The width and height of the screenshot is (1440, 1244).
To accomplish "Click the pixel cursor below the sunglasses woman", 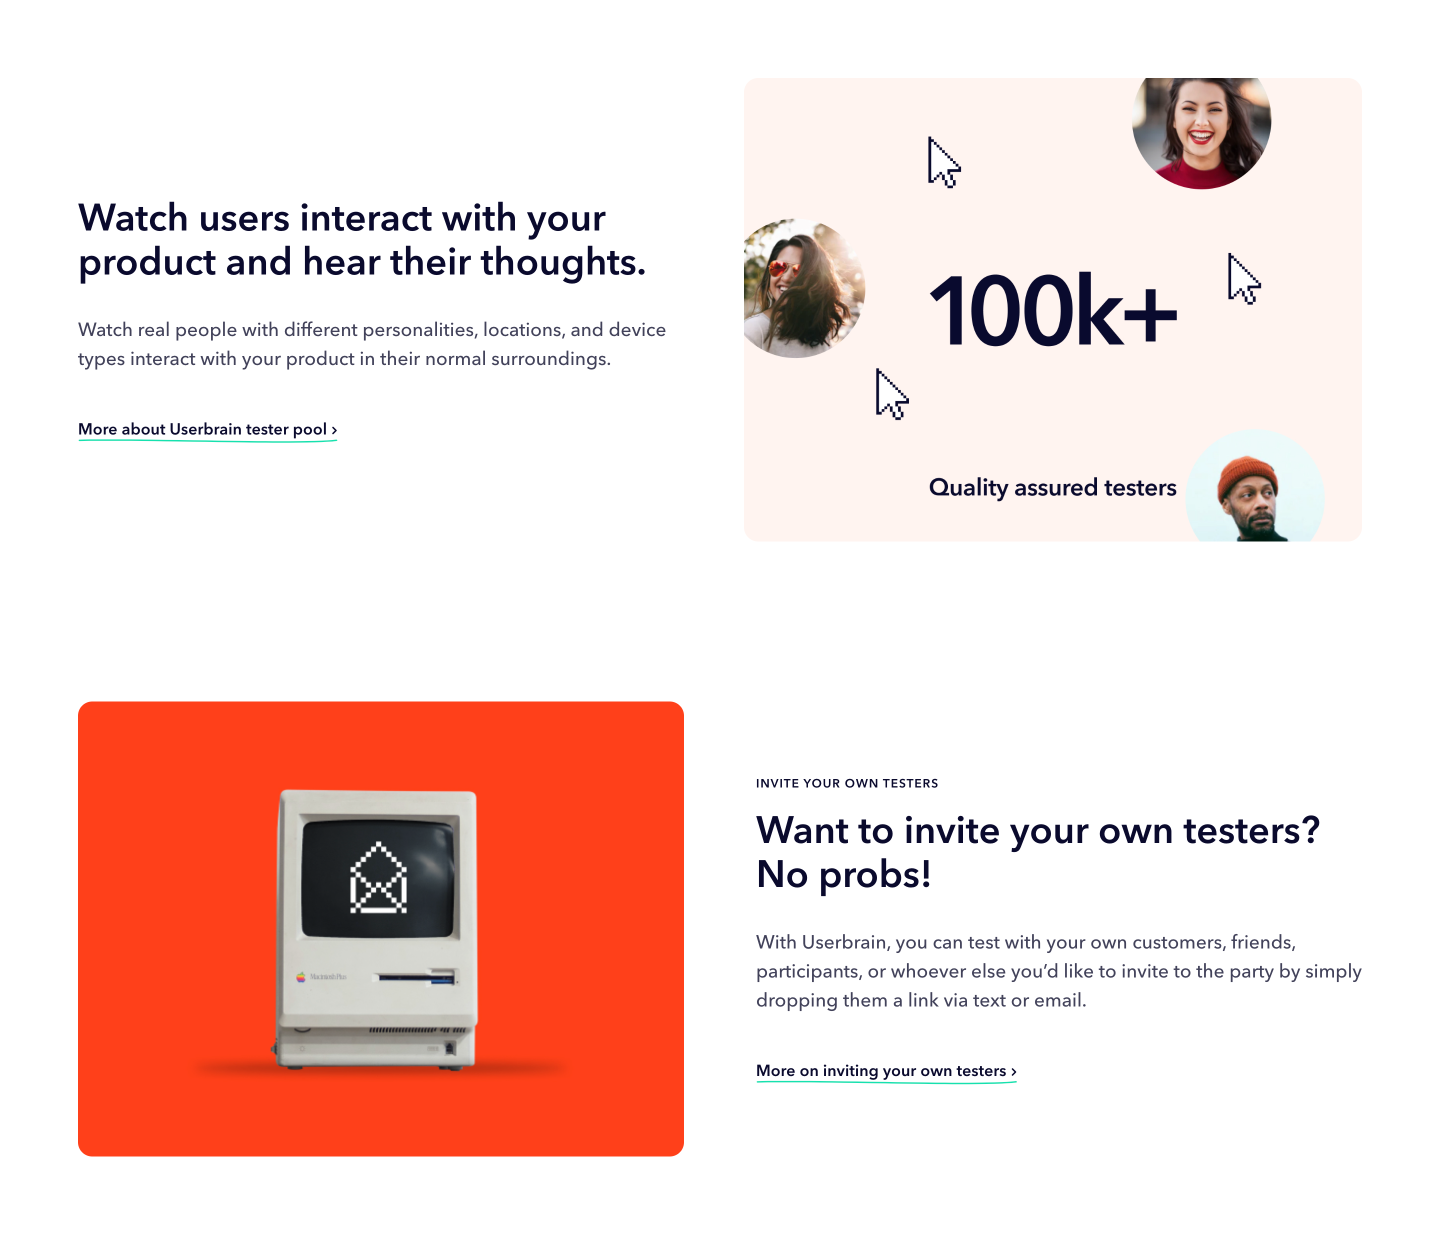I will 892,394.
